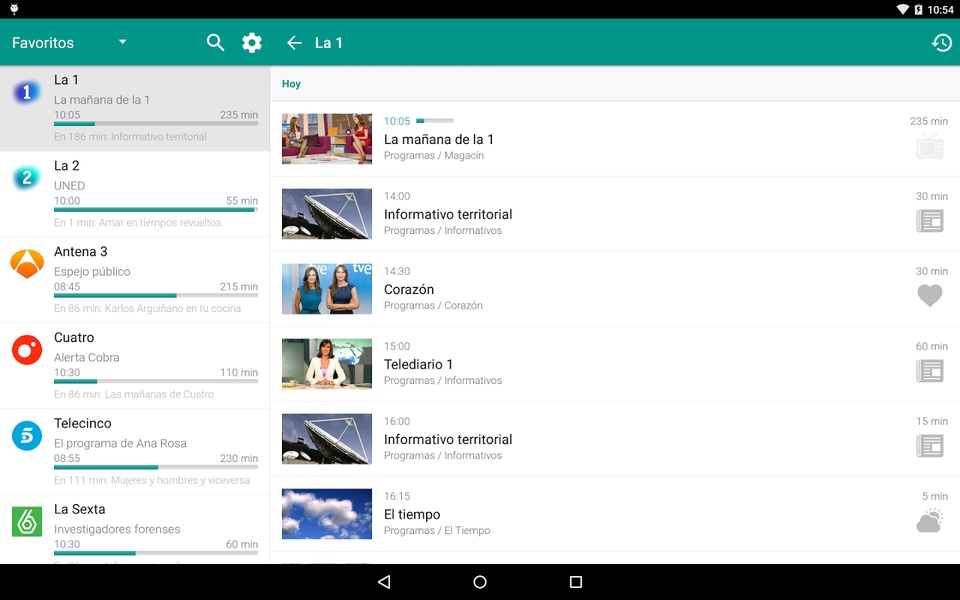The height and width of the screenshot is (600, 960).
Task: Tap the Antena 3 channel logo
Action: coord(27,264)
